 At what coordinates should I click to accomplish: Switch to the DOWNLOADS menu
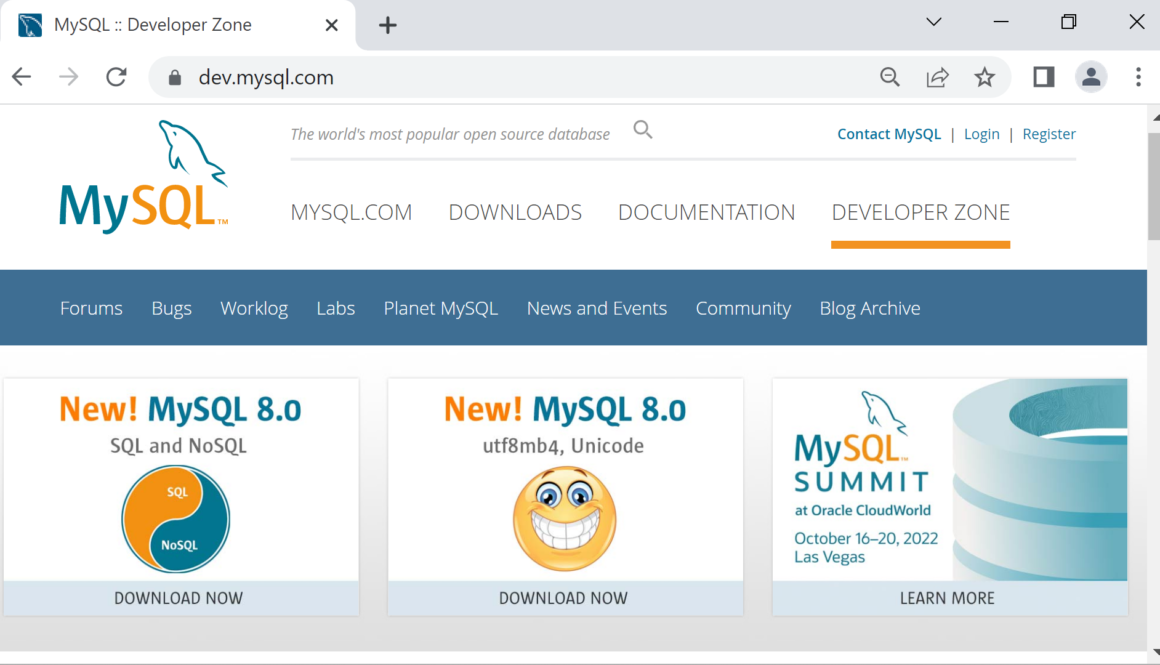[x=515, y=212]
